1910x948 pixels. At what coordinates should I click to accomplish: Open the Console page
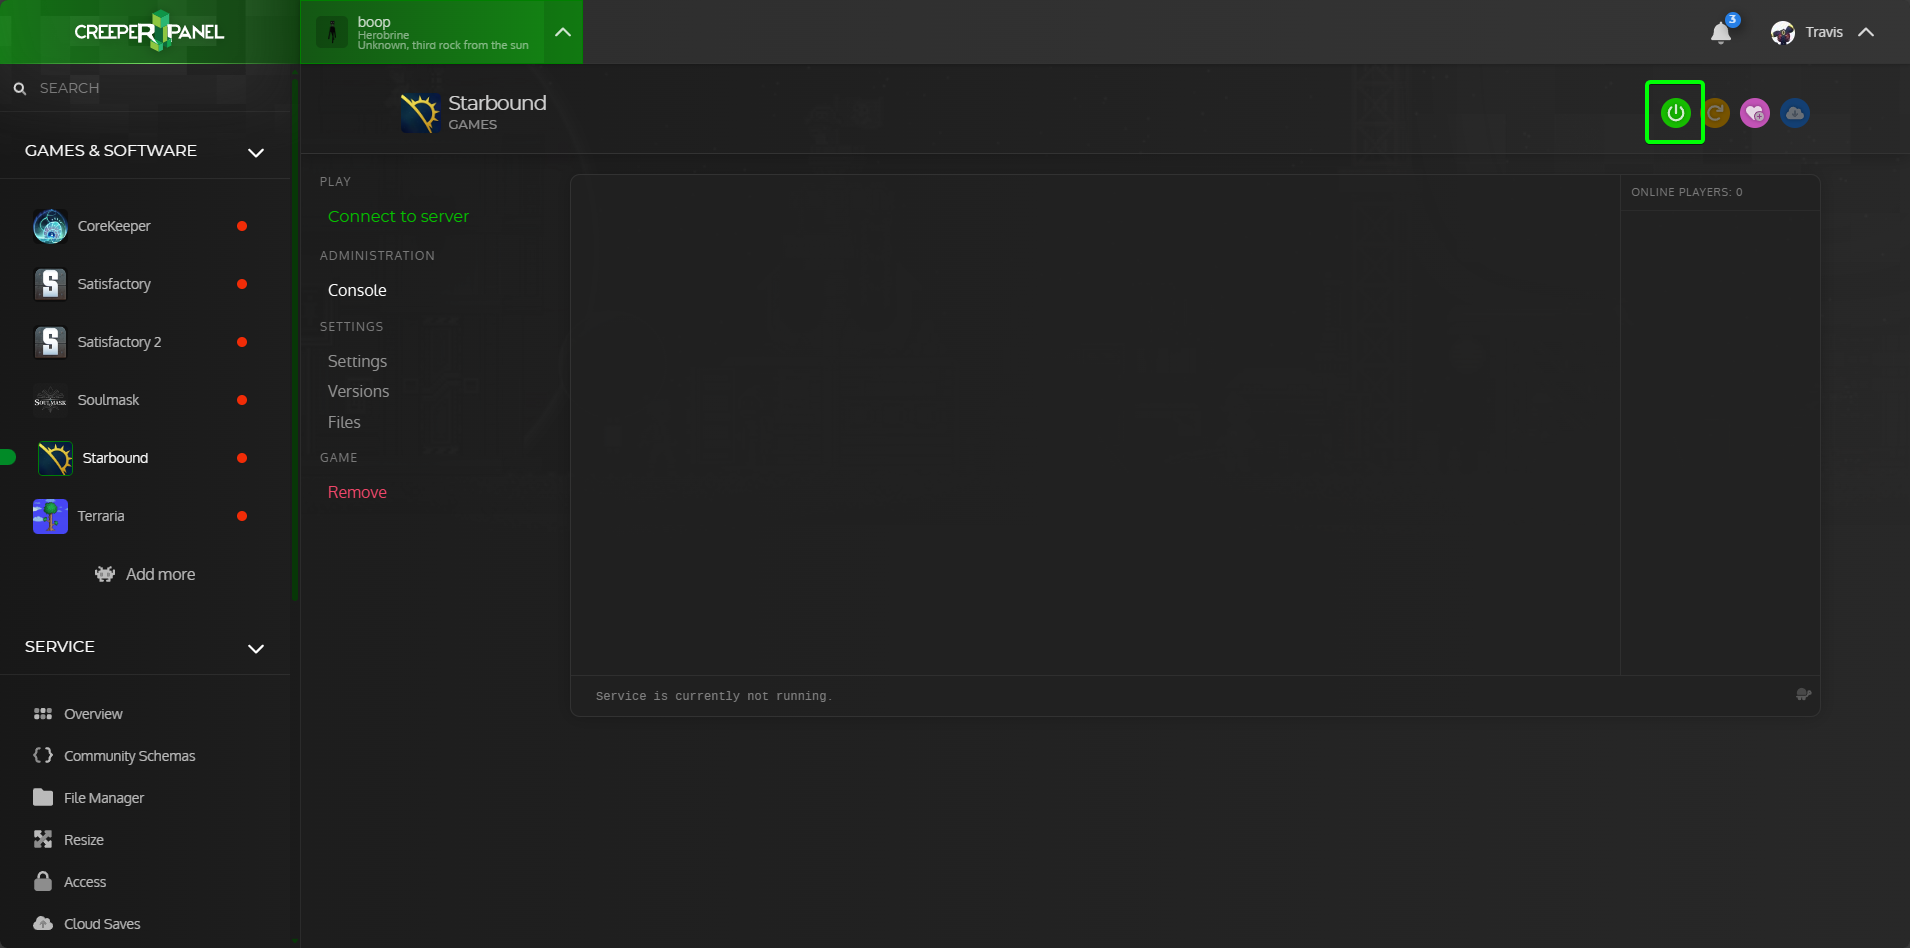tap(357, 290)
